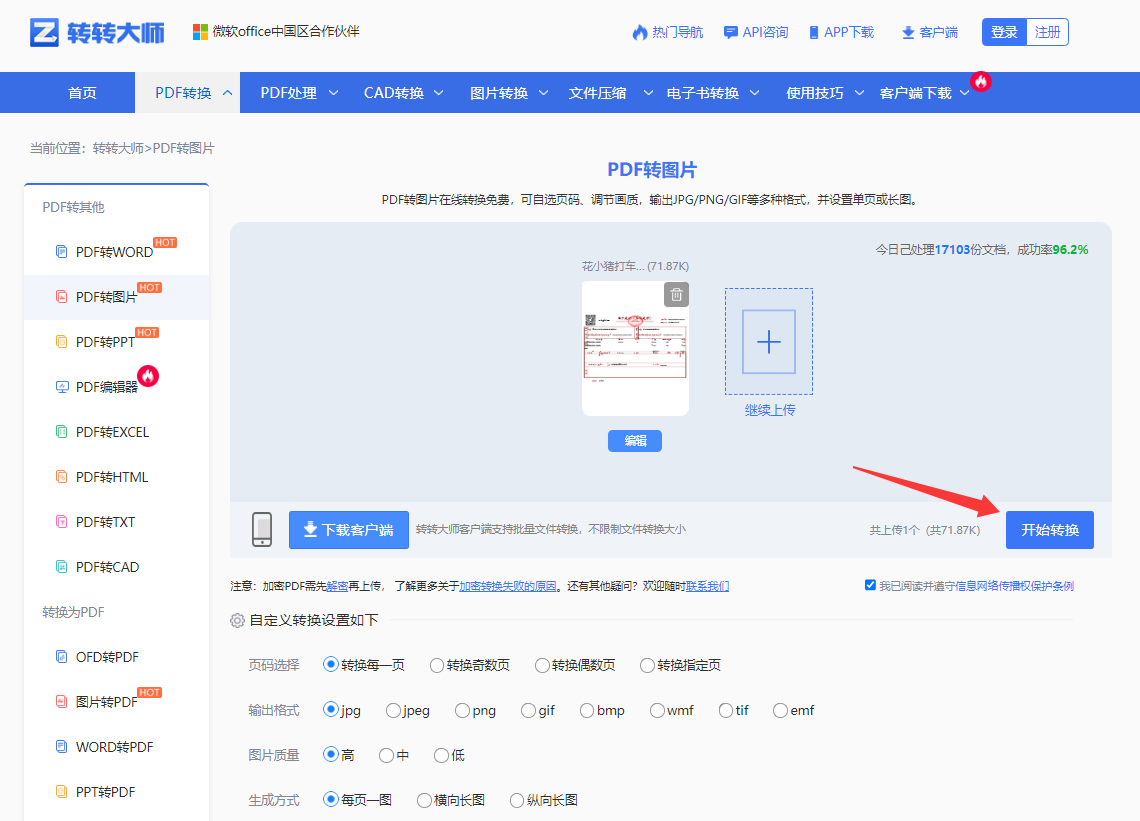Expand the CAD转换 dropdown menu

pos(439,93)
